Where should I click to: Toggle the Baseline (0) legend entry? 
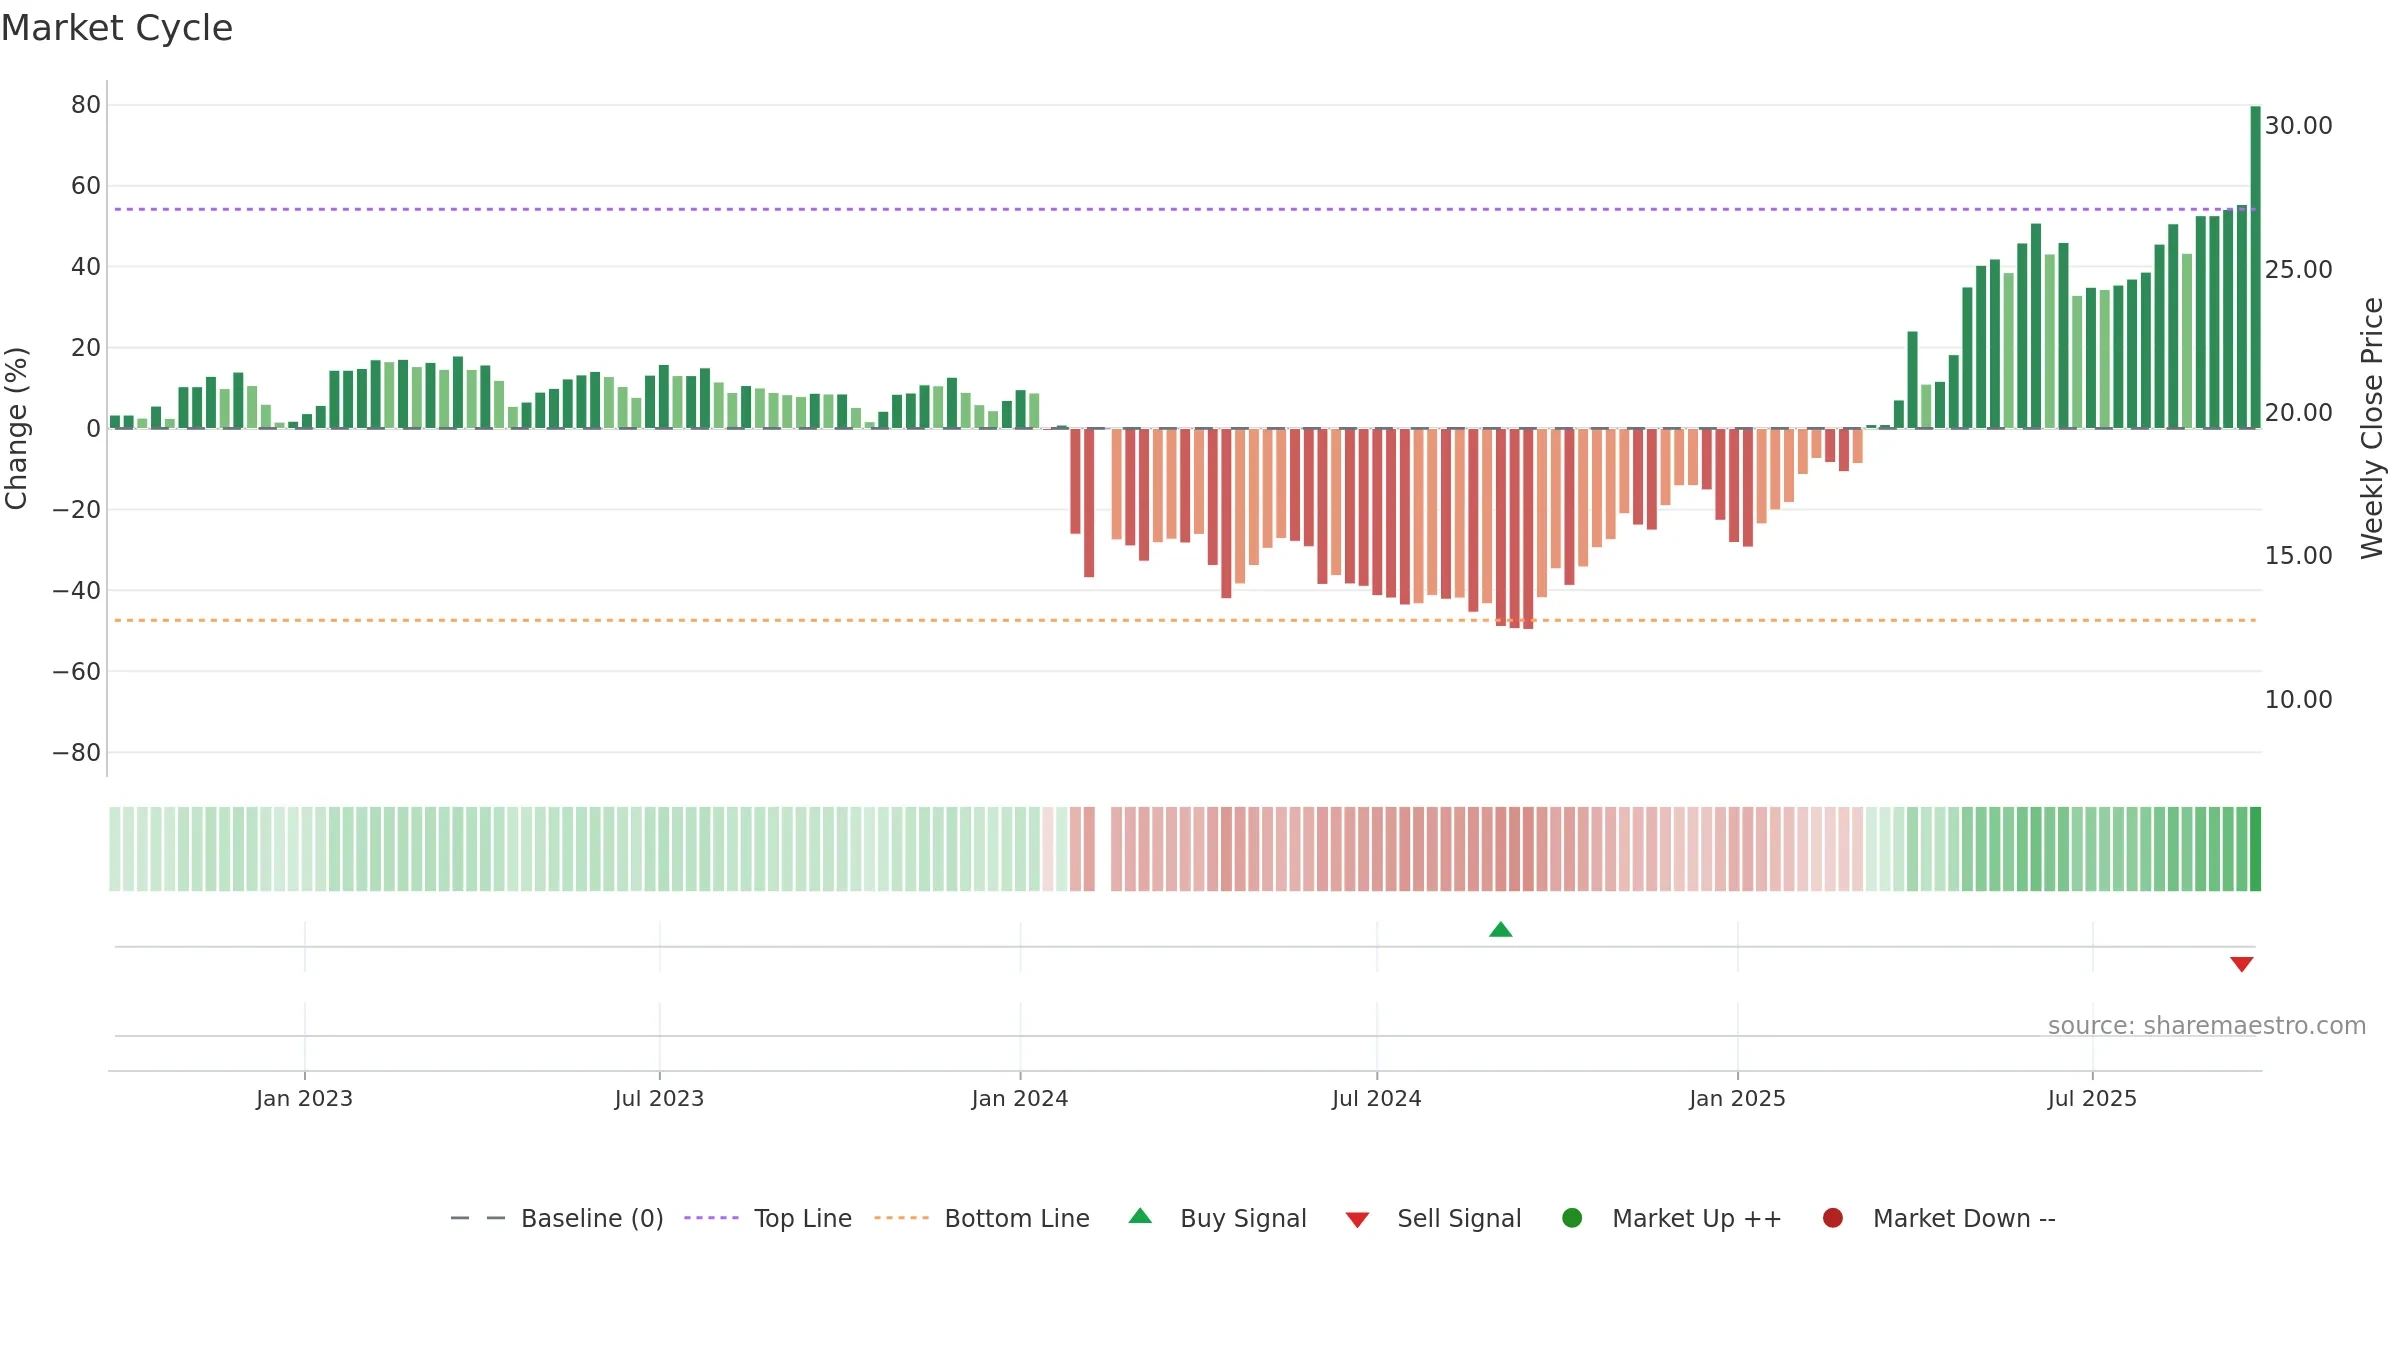point(557,1219)
